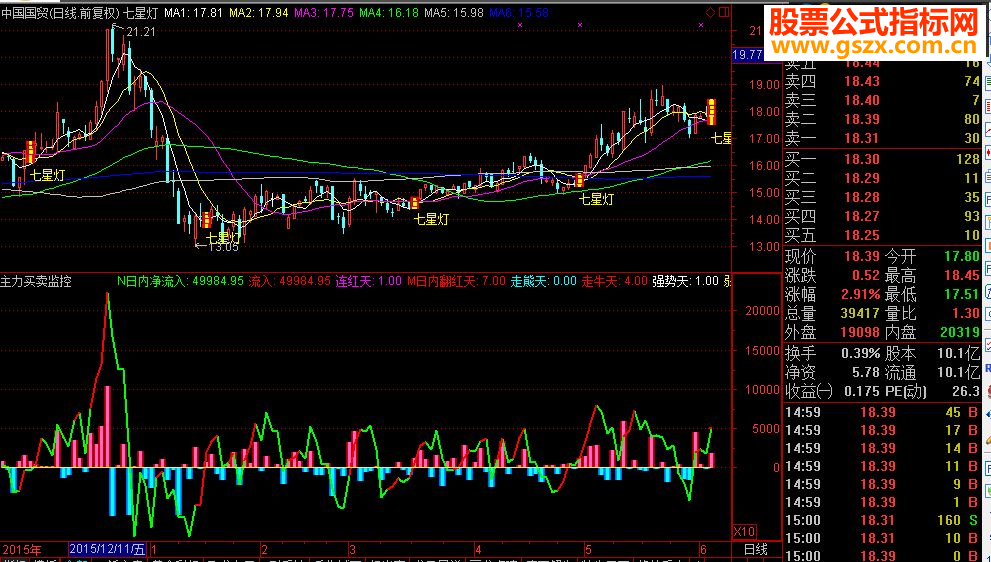Screen dimensions: 991x562
Task: Click the 21.21 high price label
Action: click(x=140, y=32)
